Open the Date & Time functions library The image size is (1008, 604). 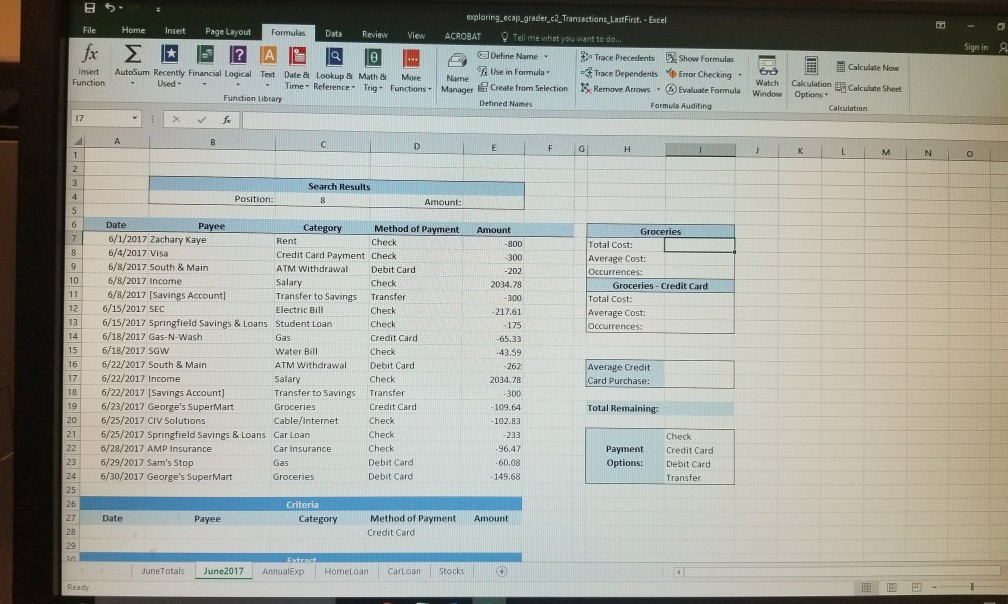[x=296, y=67]
